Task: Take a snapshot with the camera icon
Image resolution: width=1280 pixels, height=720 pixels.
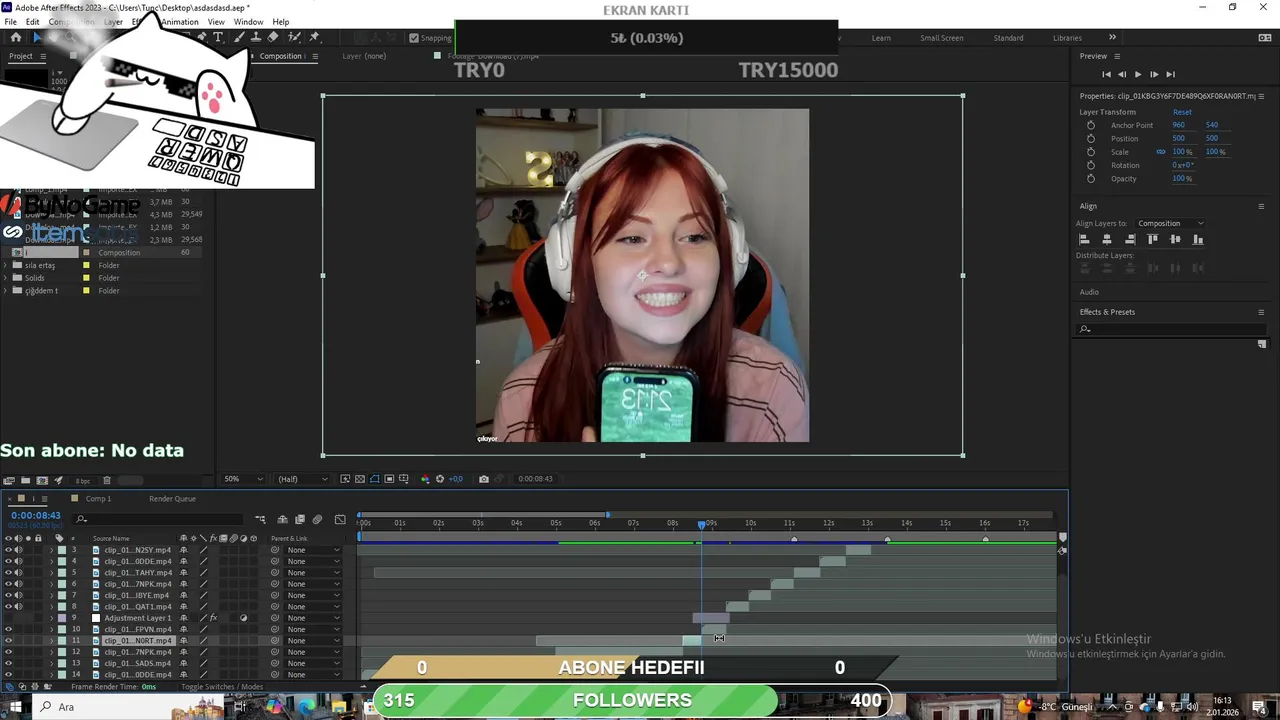Action: (484, 479)
